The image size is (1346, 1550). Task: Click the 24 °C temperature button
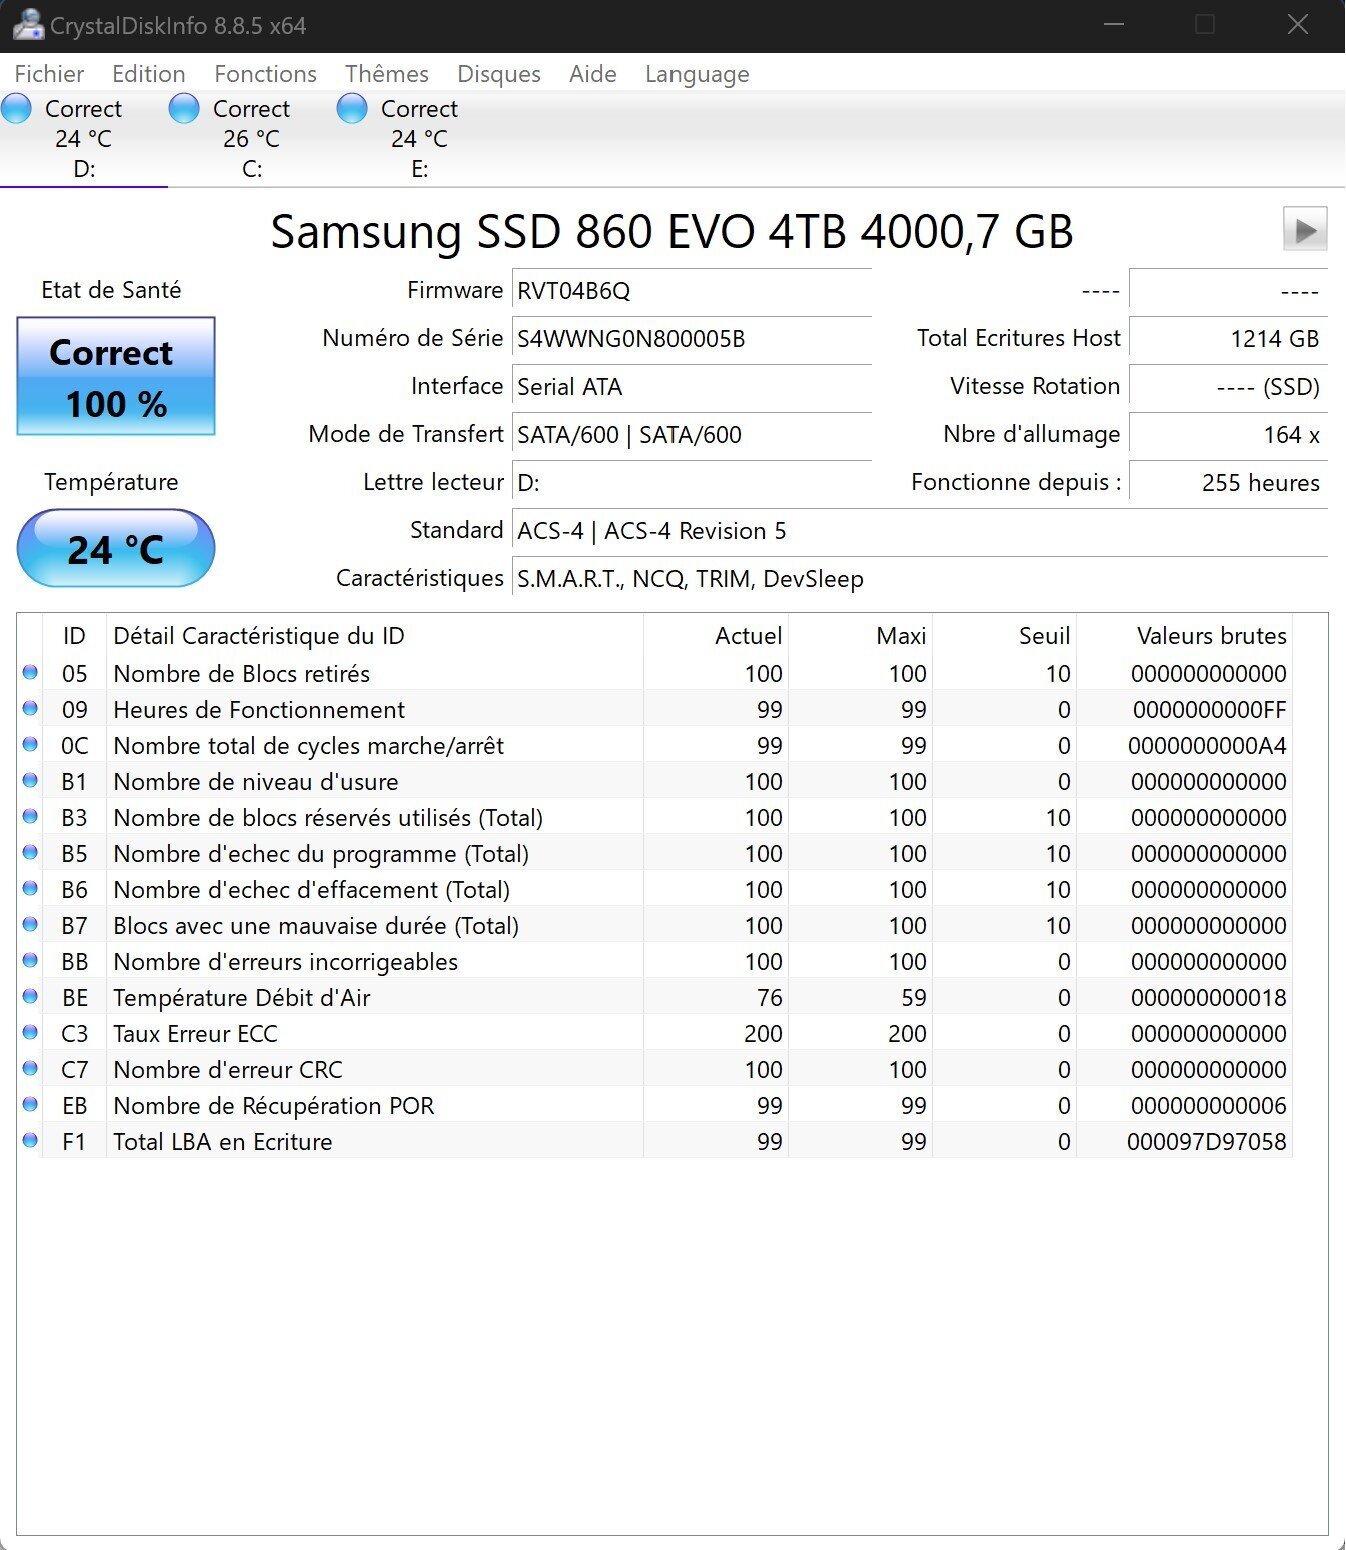click(116, 548)
